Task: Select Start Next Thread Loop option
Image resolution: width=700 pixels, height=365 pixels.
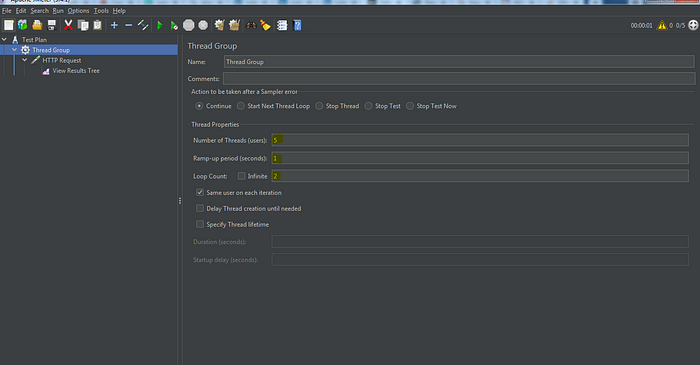Action: coord(241,106)
